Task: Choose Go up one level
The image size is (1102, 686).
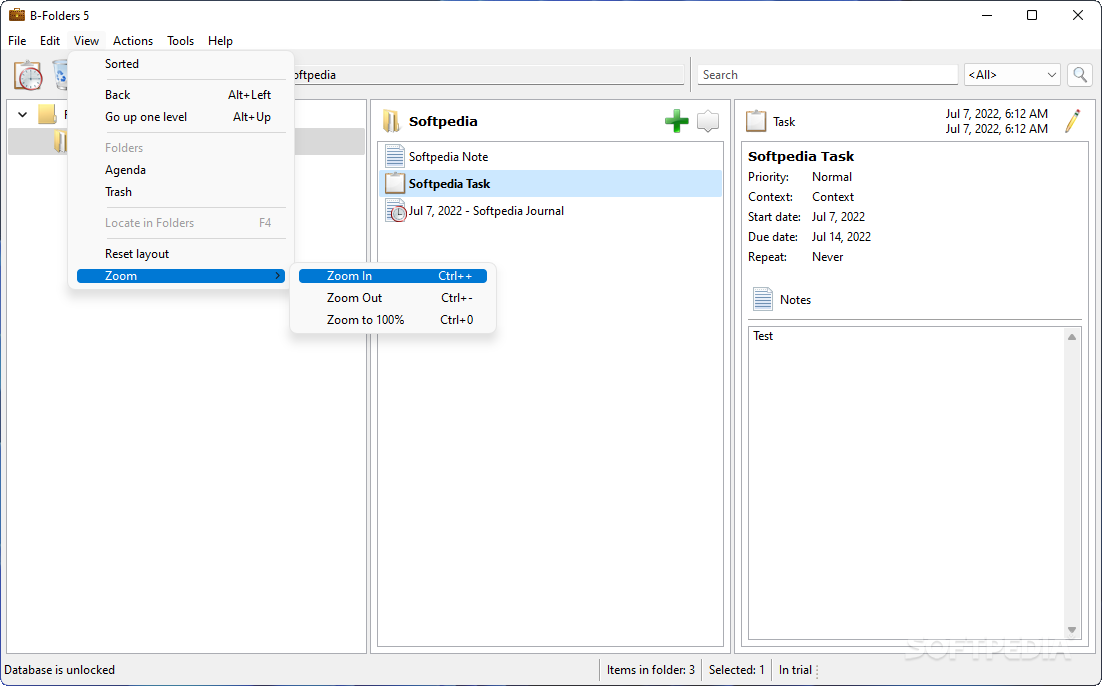Action: click(x=181, y=117)
